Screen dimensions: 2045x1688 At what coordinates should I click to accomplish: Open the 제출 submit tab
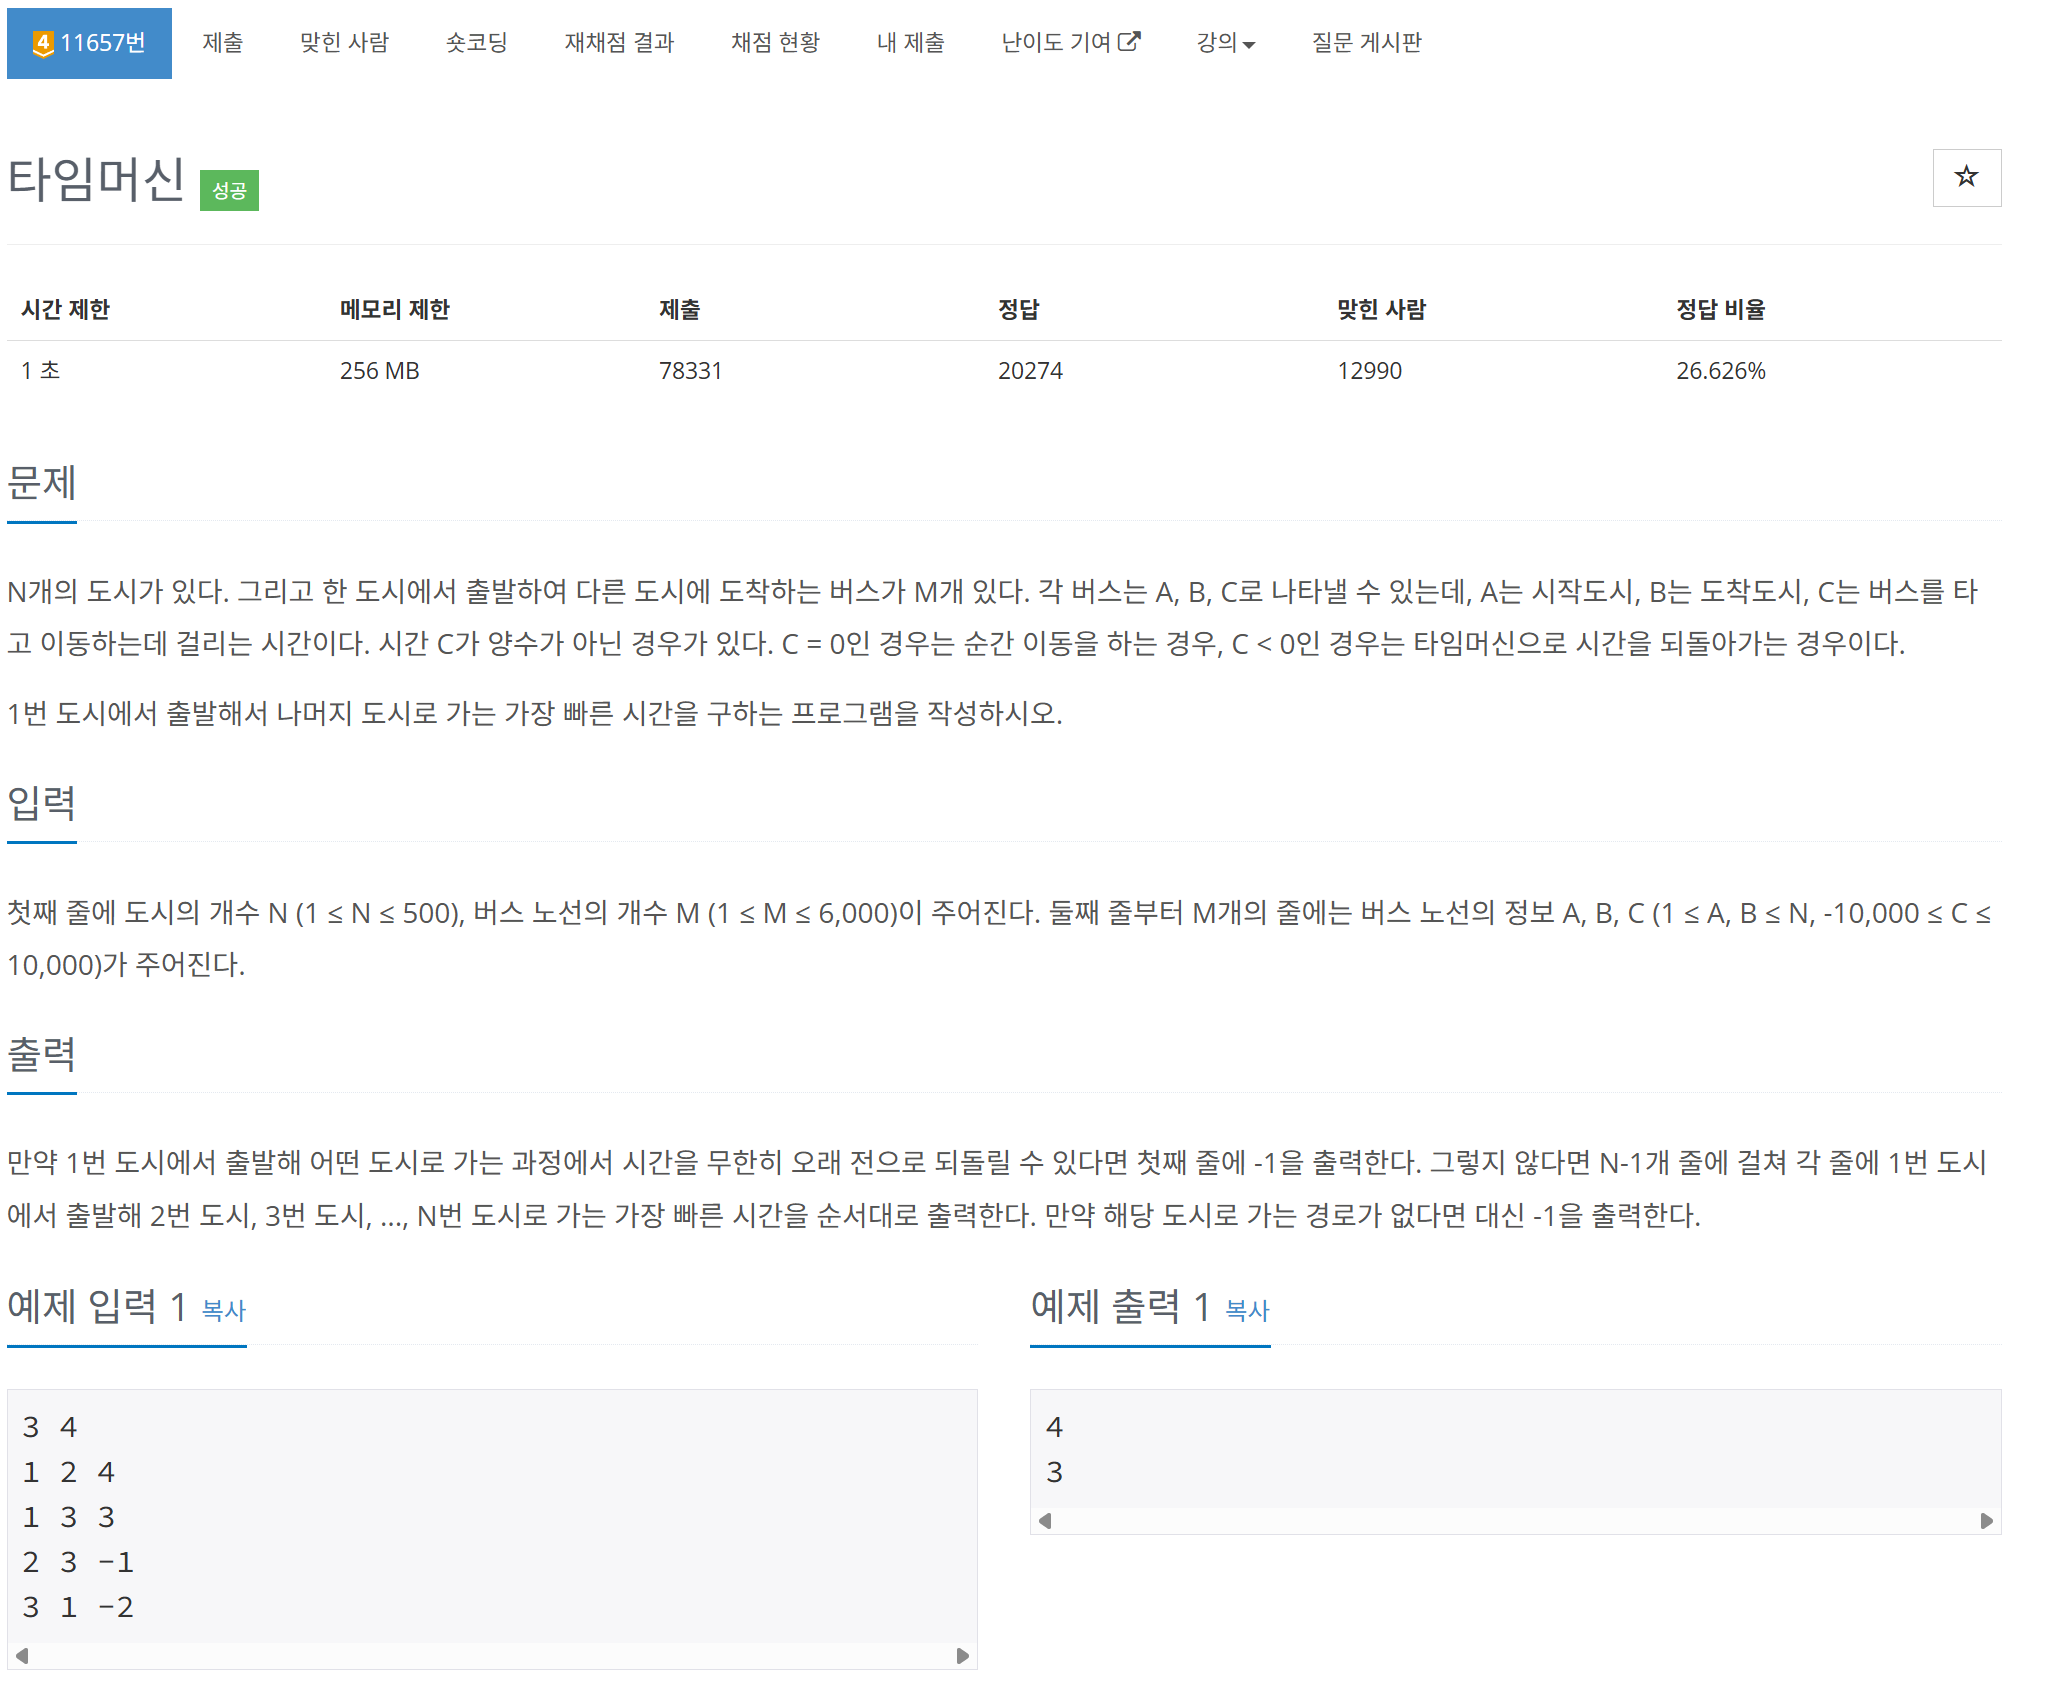click(x=222, y=43)
